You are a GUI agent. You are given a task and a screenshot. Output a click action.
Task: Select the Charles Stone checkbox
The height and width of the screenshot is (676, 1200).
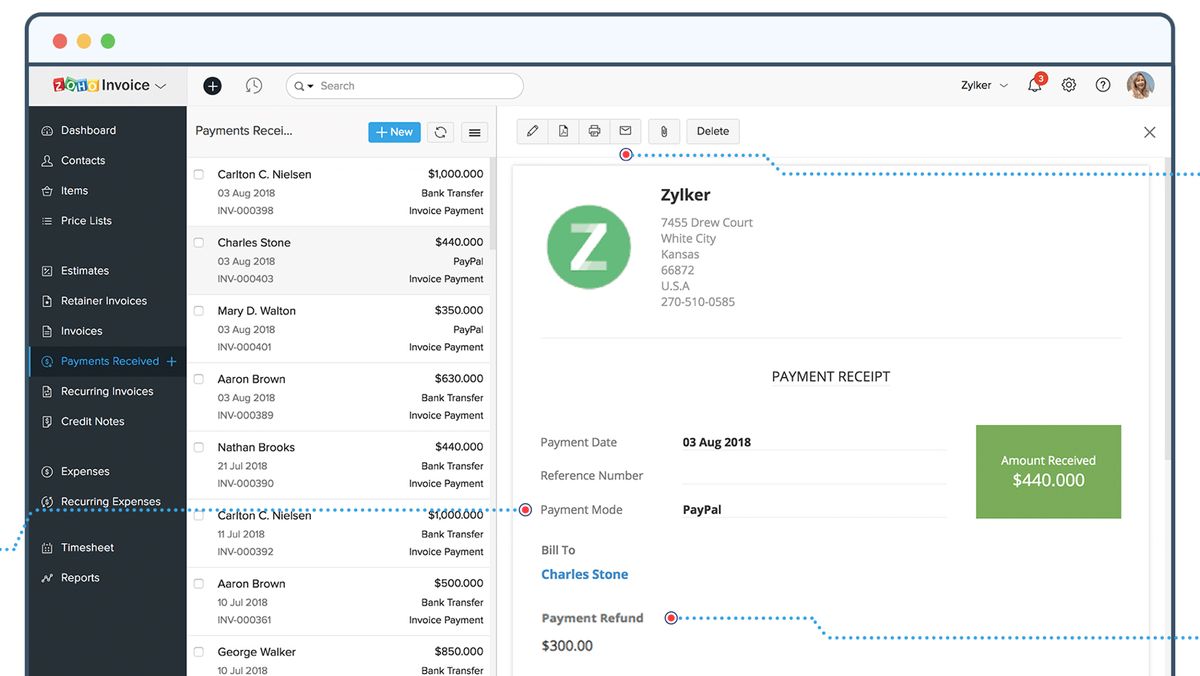[x=199, y=243]
